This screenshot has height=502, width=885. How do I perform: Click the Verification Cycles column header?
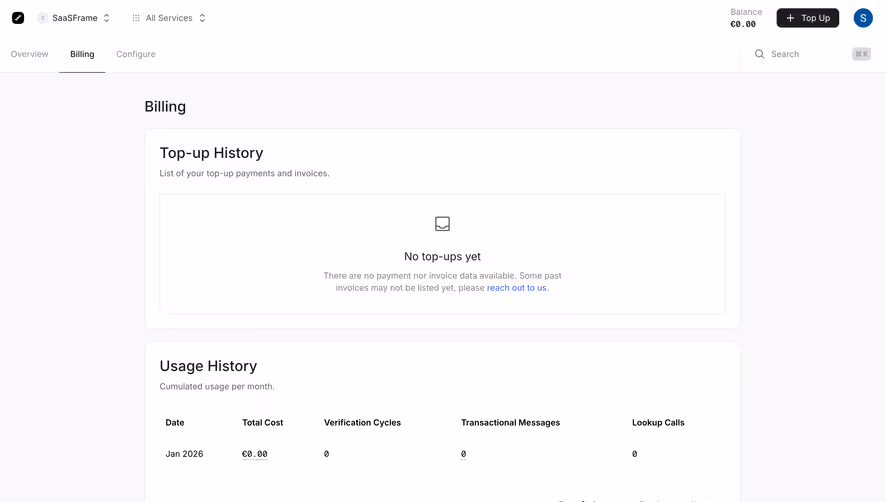362,422
